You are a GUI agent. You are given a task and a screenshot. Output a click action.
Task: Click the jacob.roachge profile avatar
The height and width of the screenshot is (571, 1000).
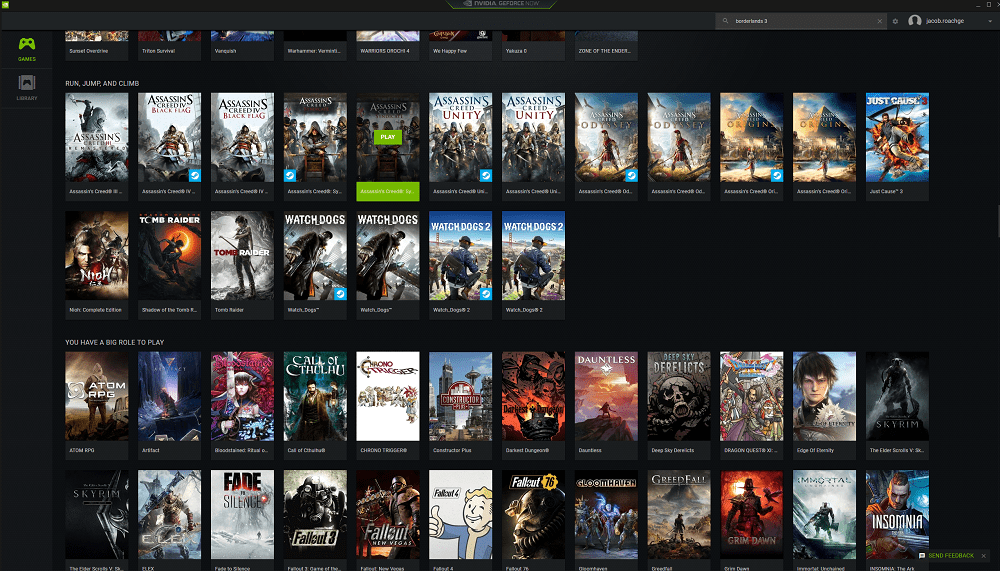[915, 21]
